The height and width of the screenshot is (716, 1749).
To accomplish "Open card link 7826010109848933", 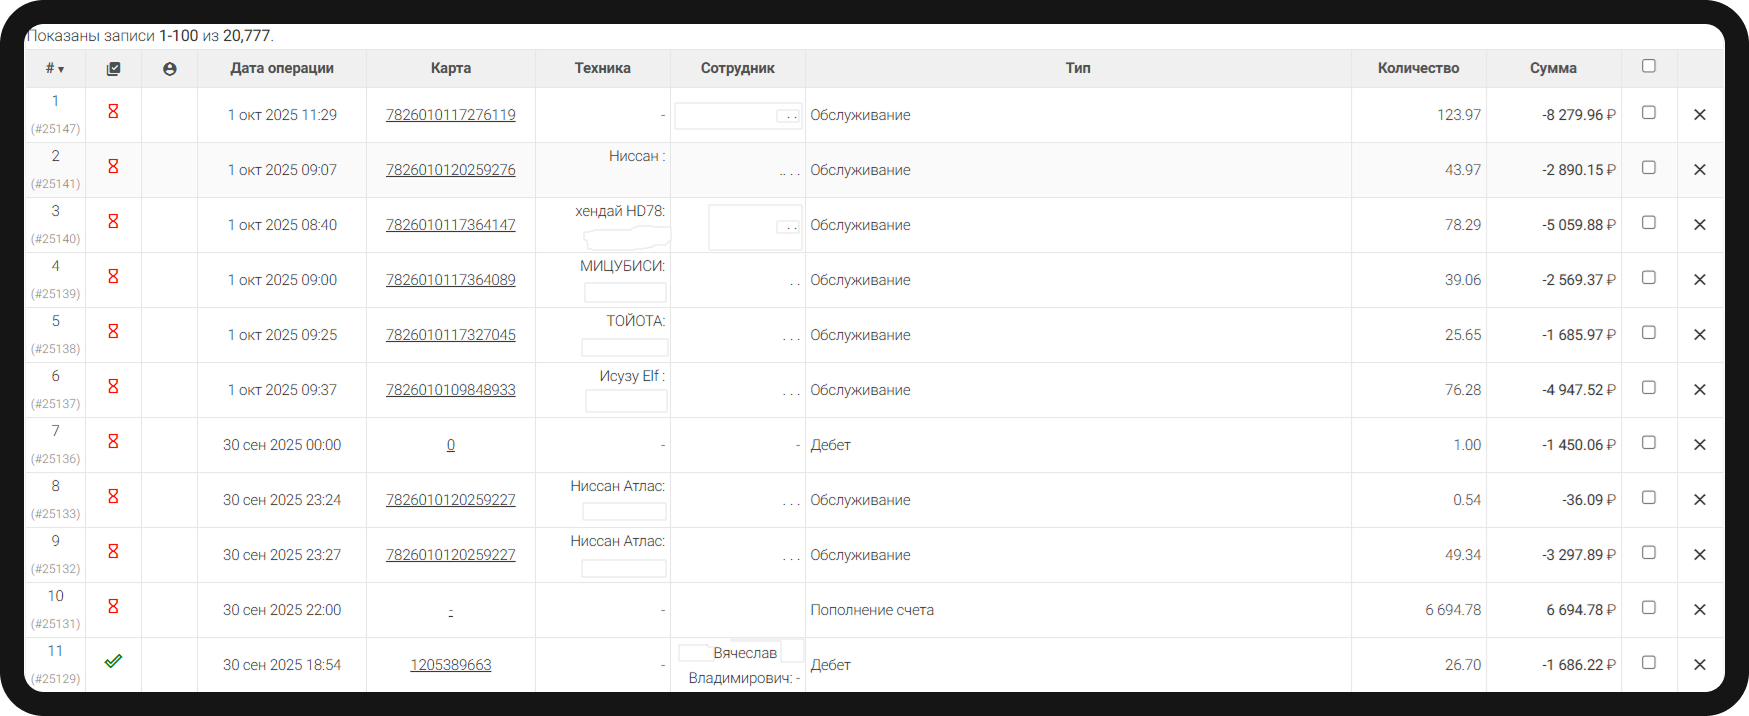I will click(451, 390).
